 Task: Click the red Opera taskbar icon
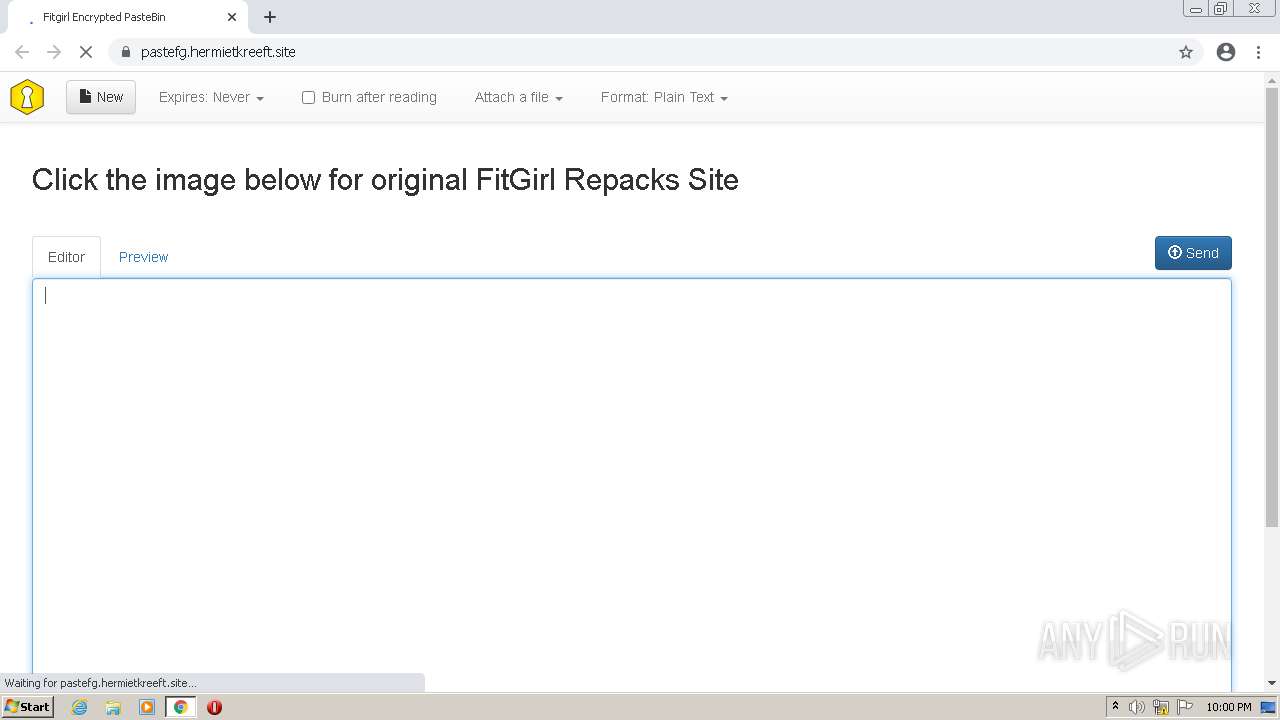[x=214, y=707]
